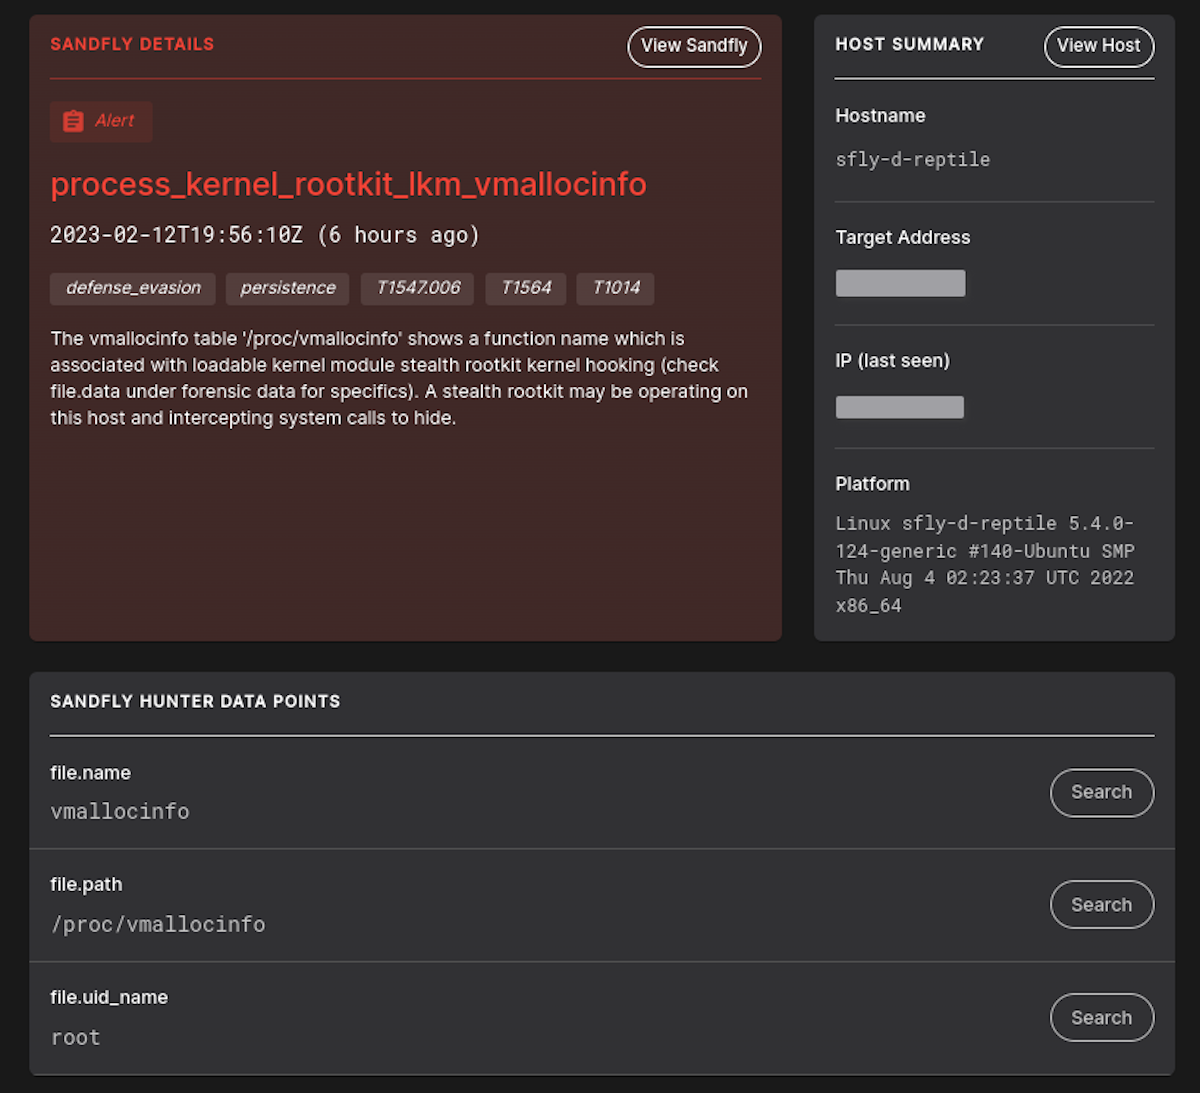
Task: Search for the file.path /proc/vmallocinfo value
Action: click(1102, 904)
